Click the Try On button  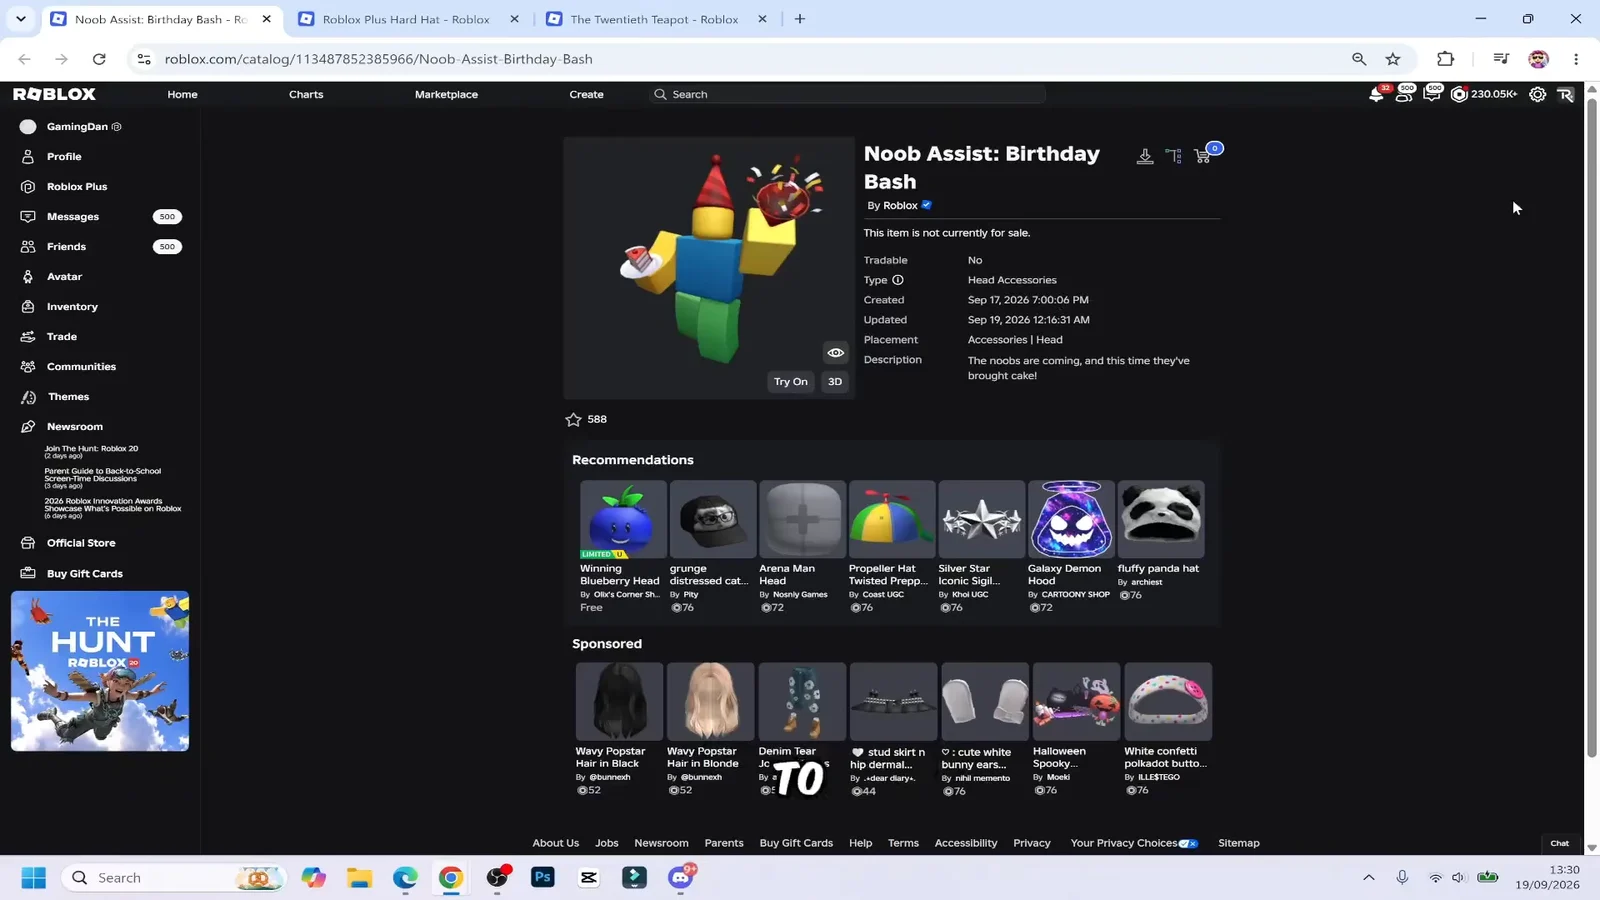pyautogui.click(x=790, y=382)
